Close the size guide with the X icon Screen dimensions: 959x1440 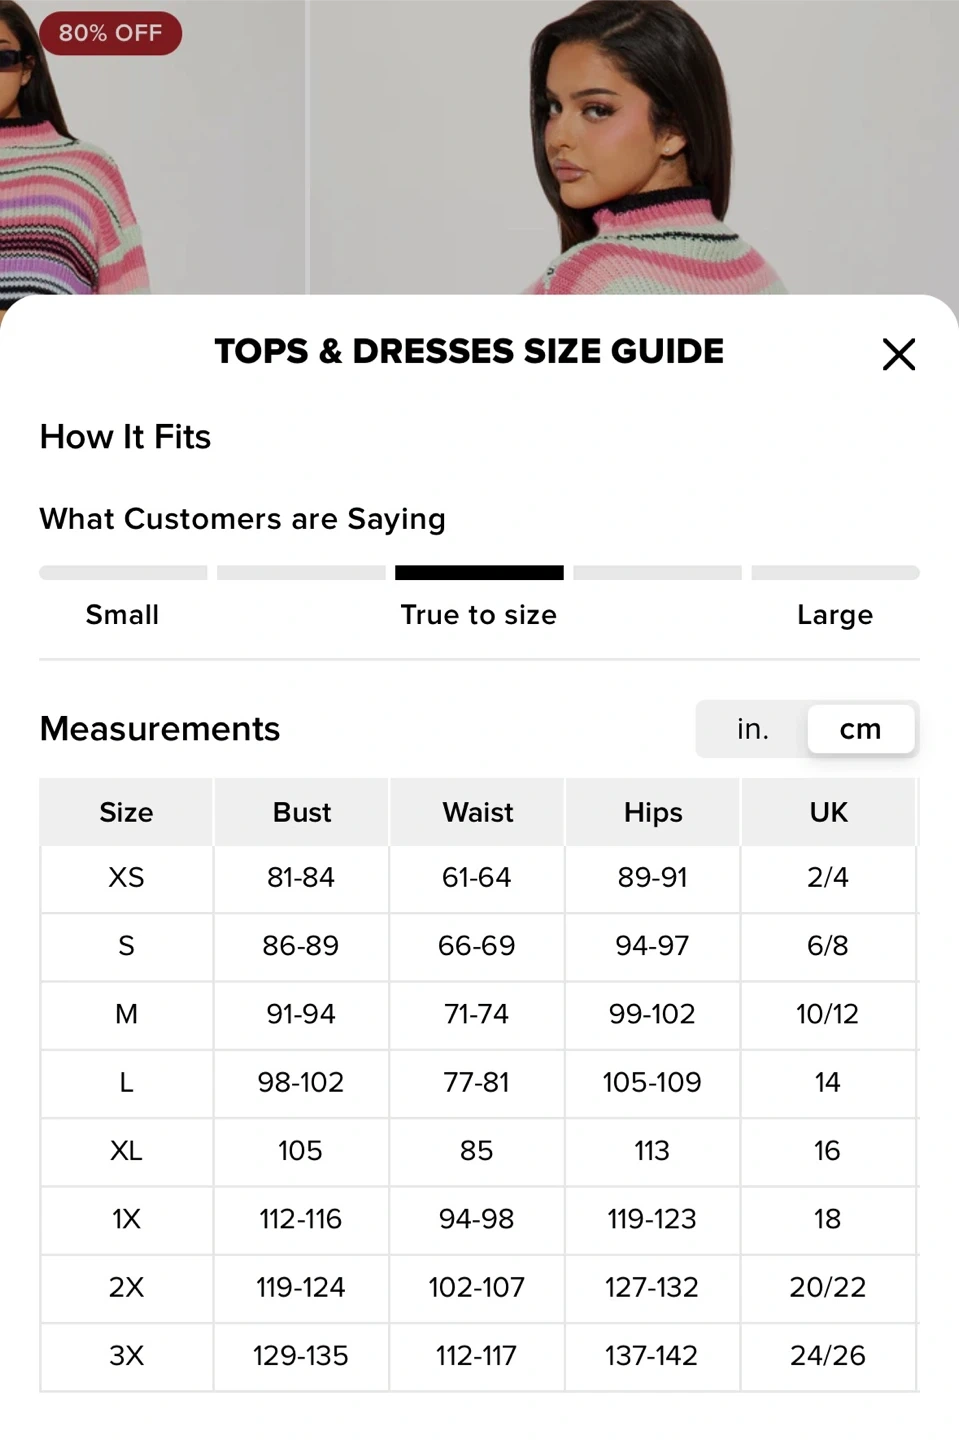coord(898,354)
